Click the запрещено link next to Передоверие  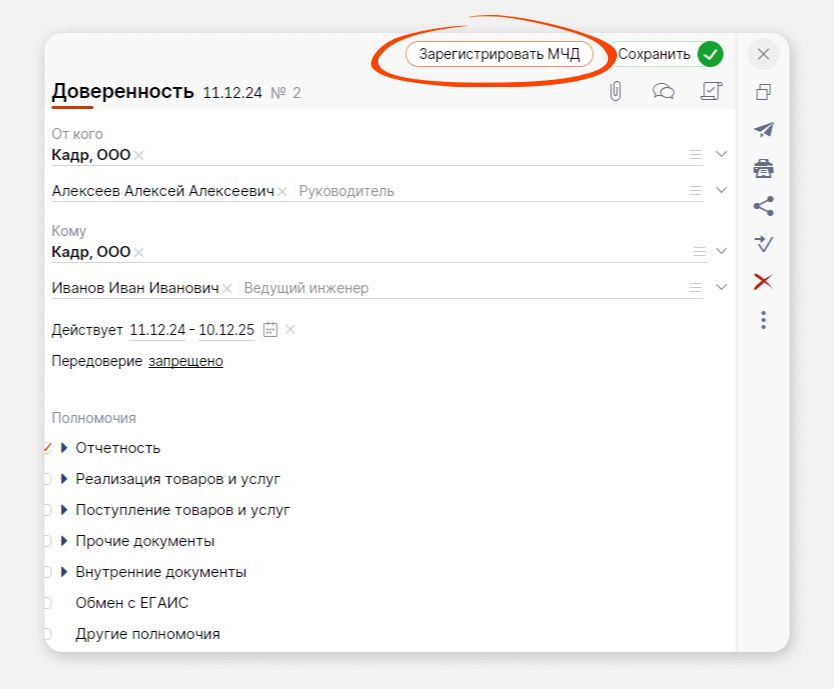186,361
